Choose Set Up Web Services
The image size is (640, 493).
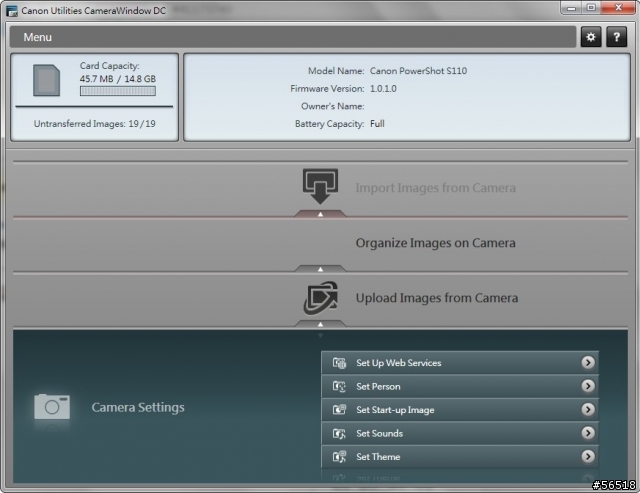tap(460, 362)
